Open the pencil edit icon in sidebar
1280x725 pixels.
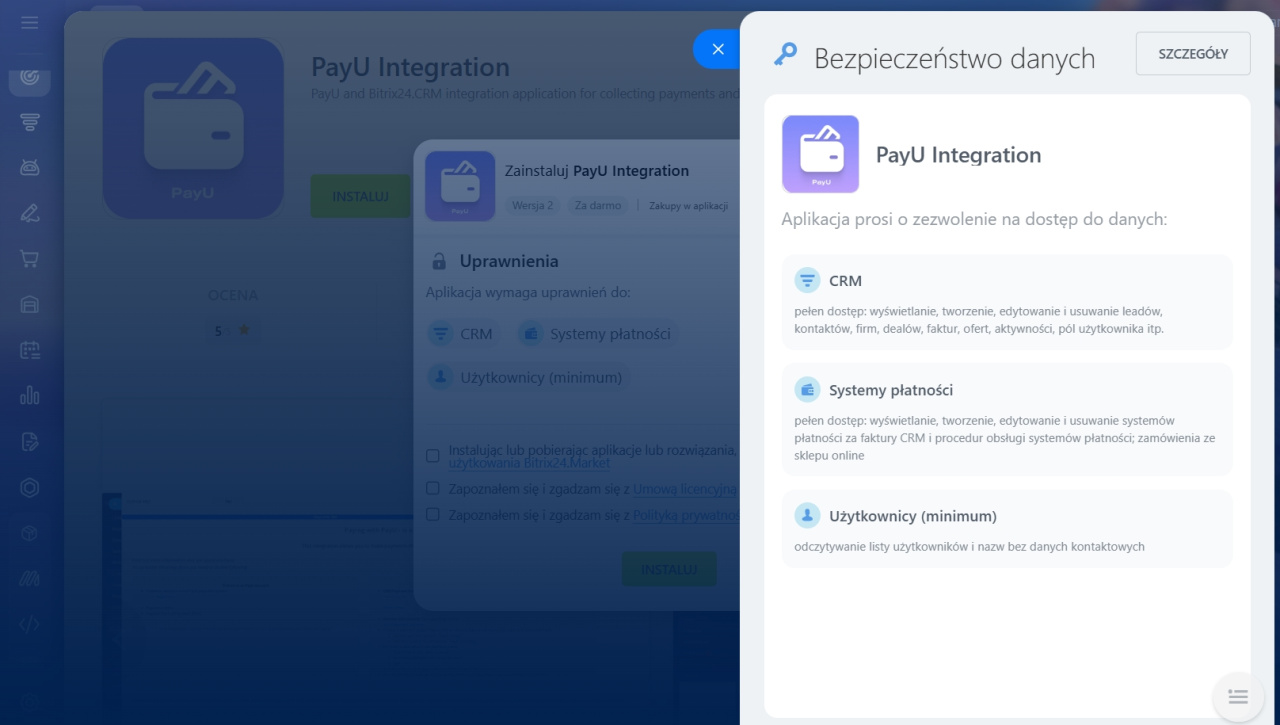(x=29, y=213)
